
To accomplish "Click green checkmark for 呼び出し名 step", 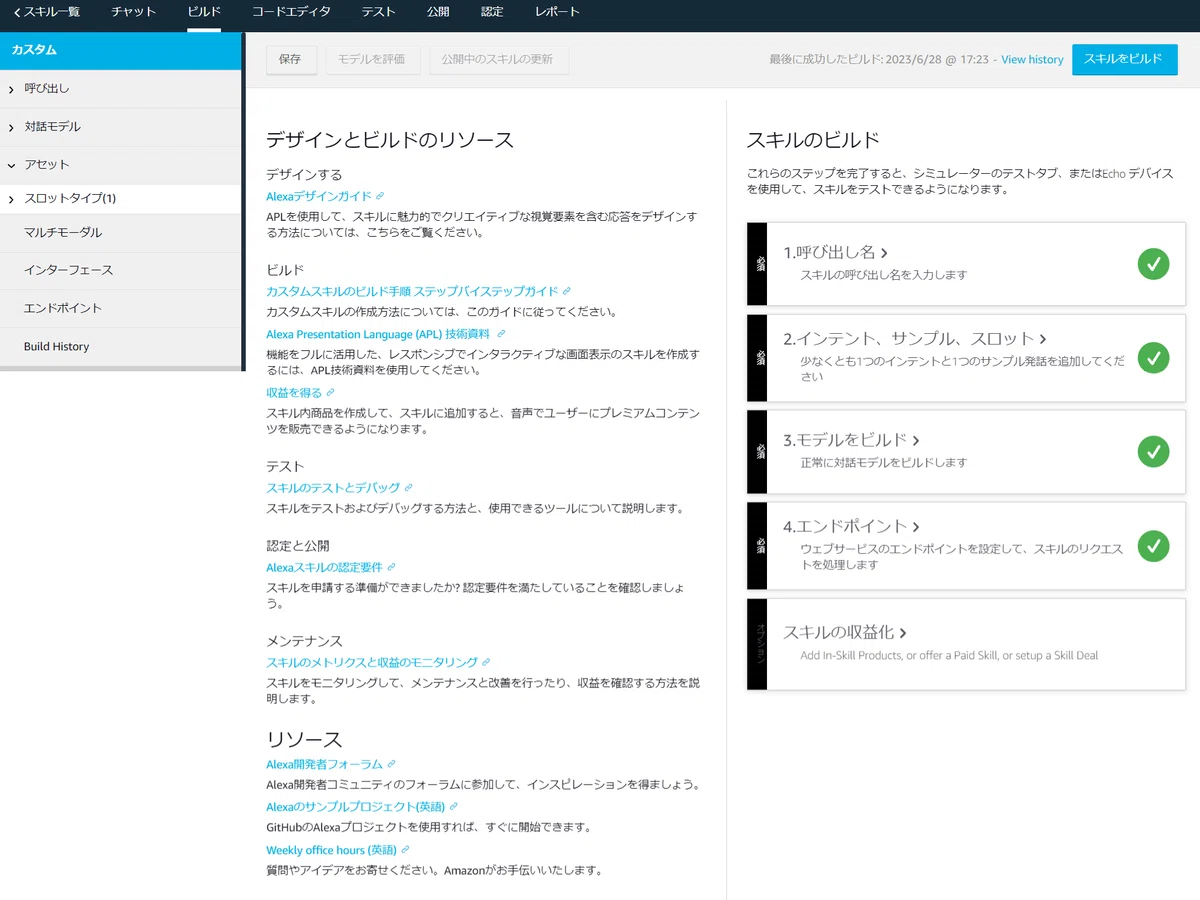I will point(1153,264).
